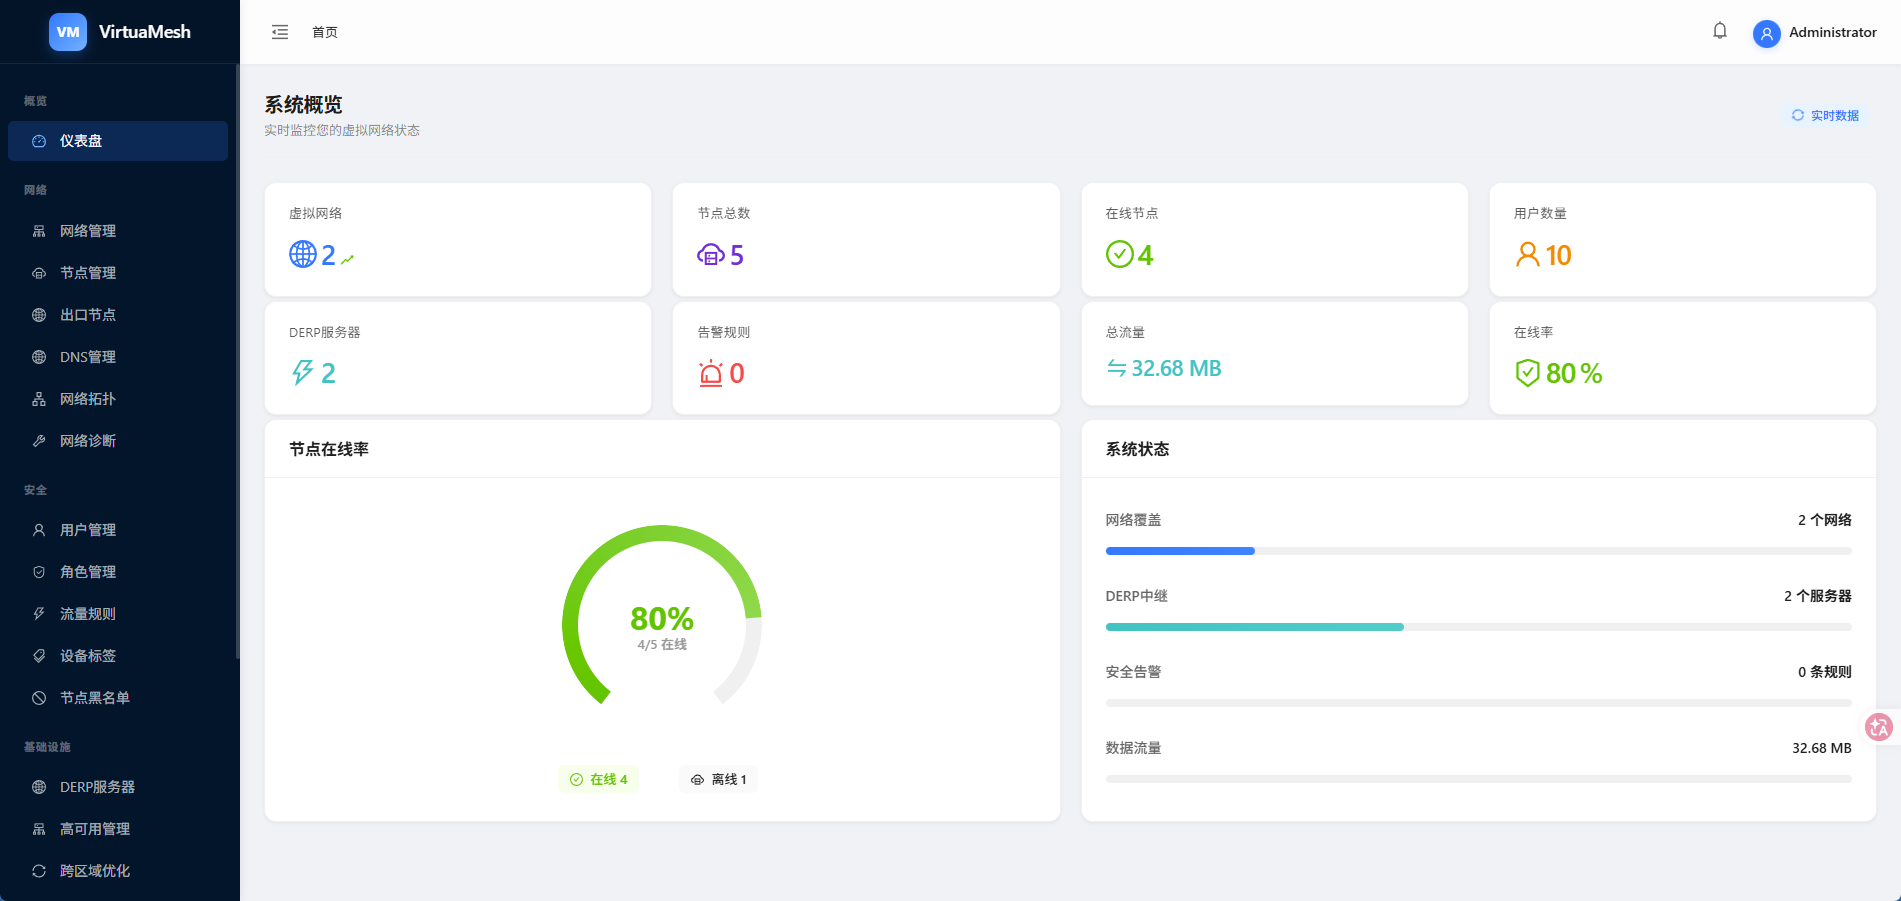Click the 离线 1 legend tag
The image size is (1901, 901).
[x=718, y=779]
